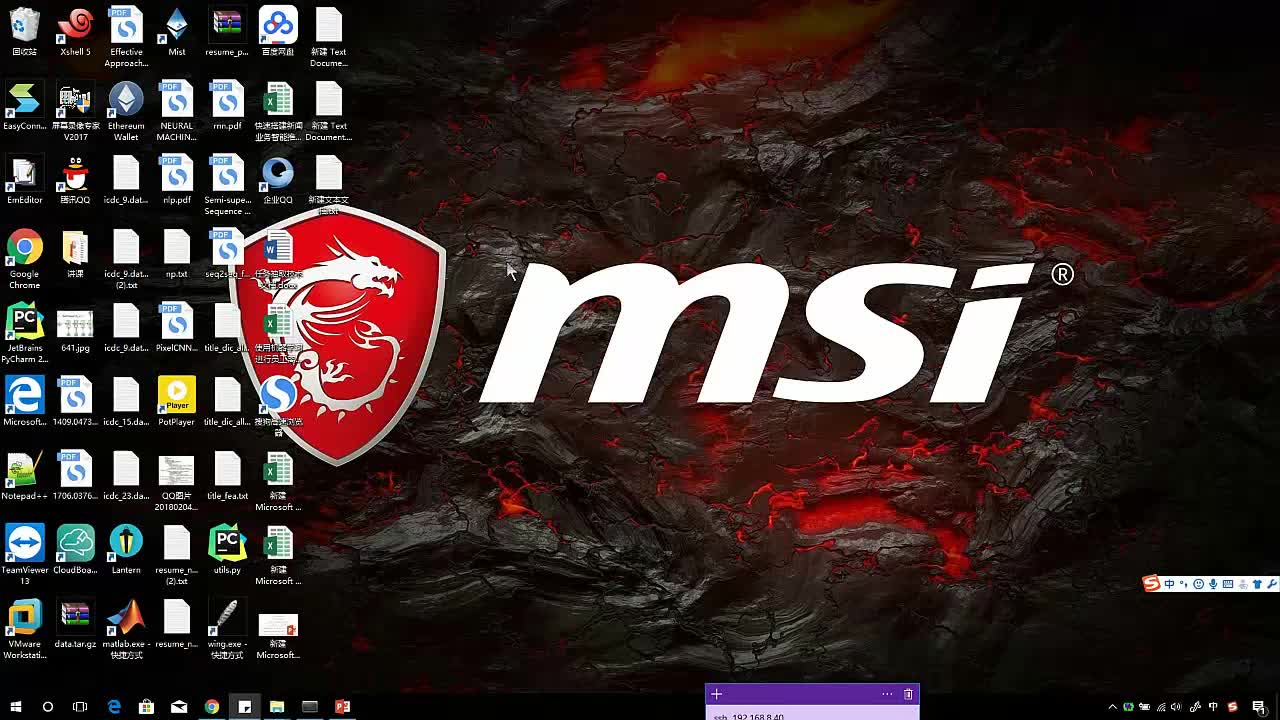Open File Explorer from taskbar

(277, 707)
